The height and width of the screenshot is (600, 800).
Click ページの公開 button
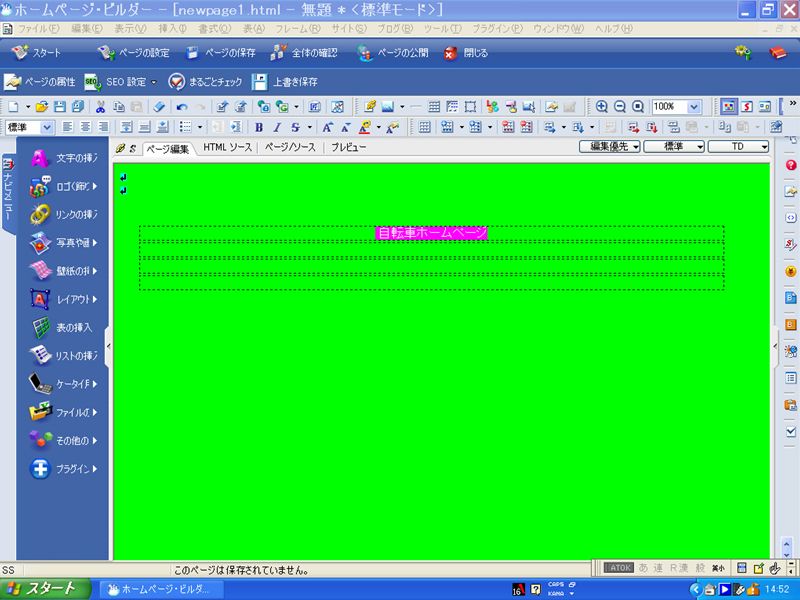pos(393,53)
